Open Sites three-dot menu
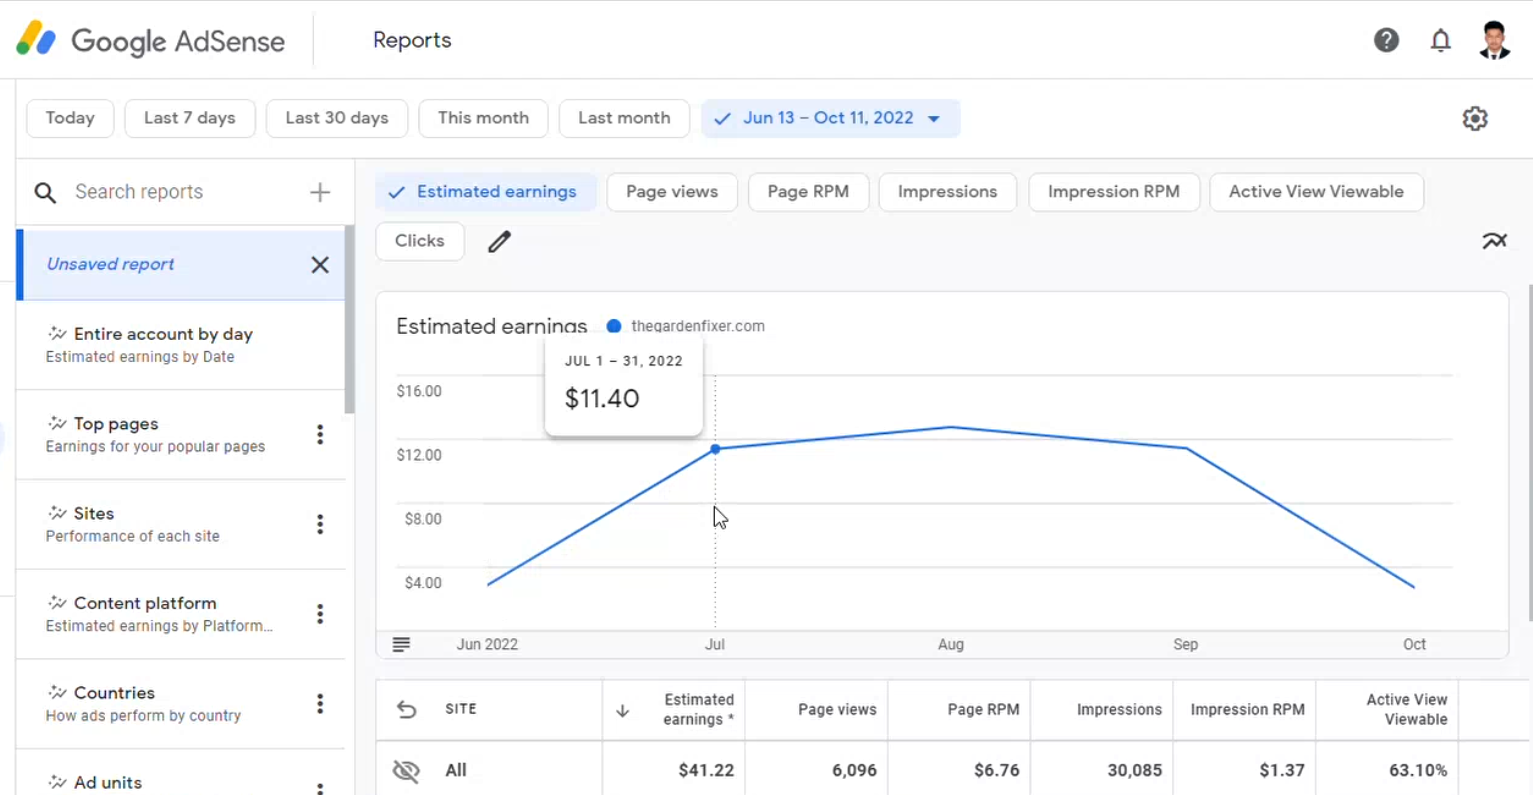 point(320,524)
